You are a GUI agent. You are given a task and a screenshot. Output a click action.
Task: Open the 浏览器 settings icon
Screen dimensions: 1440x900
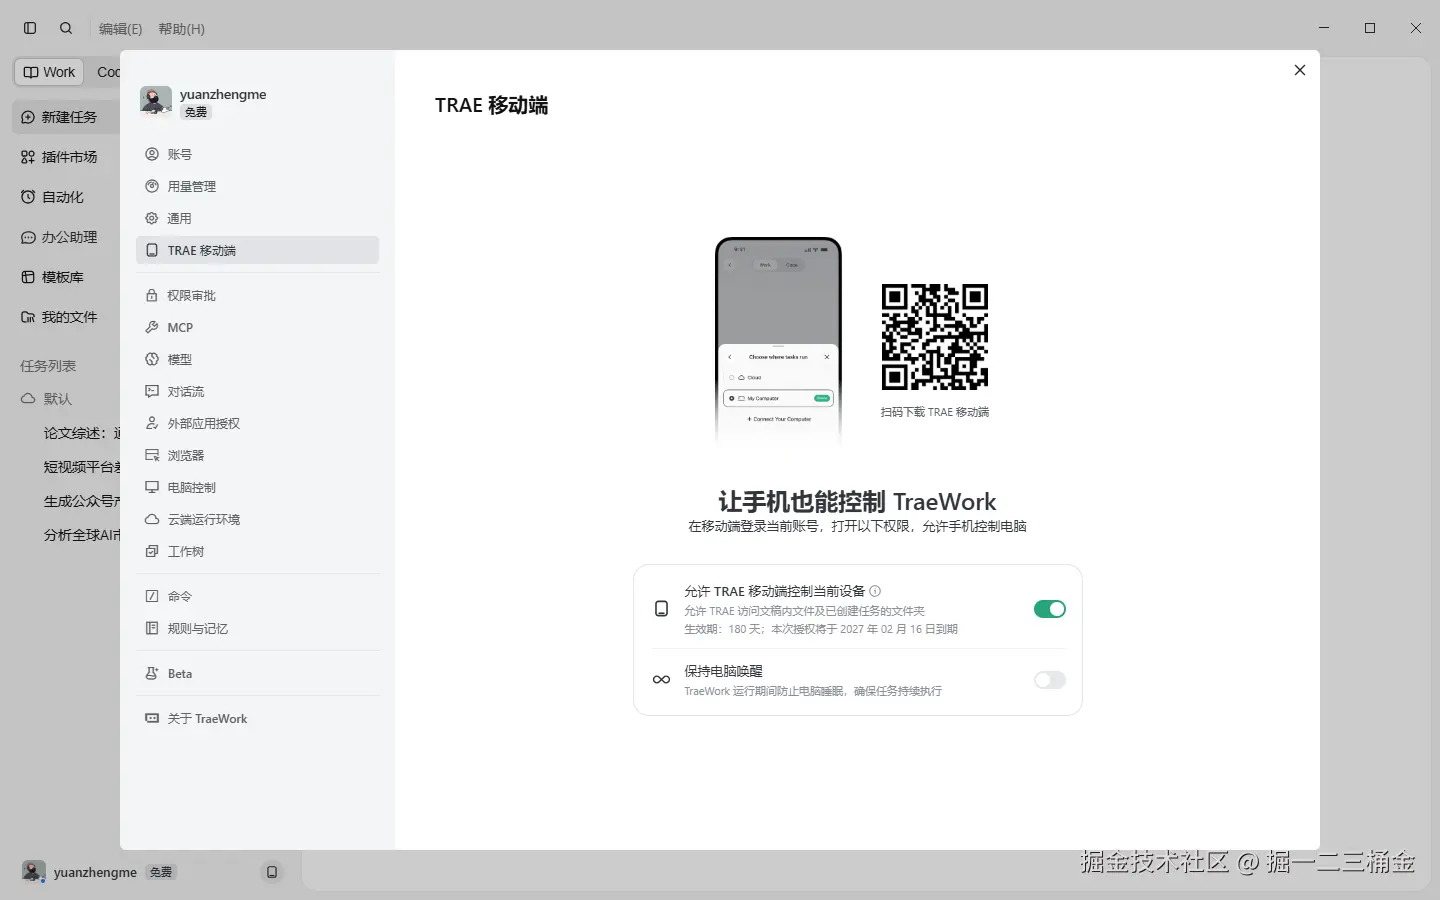152,455
